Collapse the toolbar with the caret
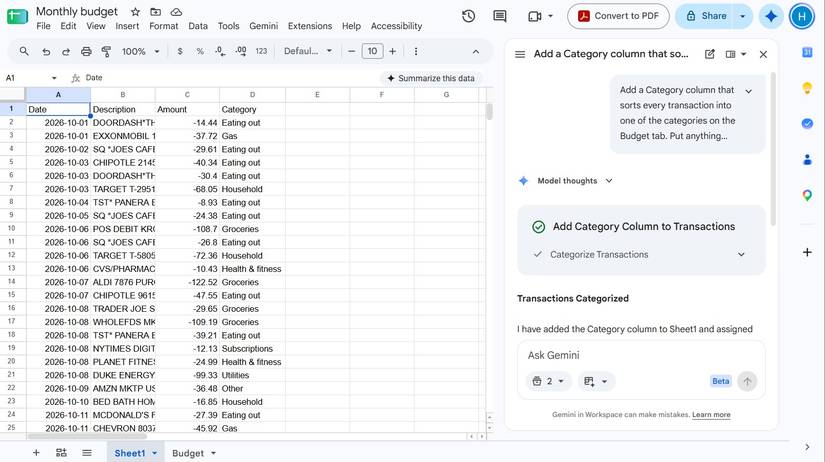The image size is (825, 462). tap(476, 52)
